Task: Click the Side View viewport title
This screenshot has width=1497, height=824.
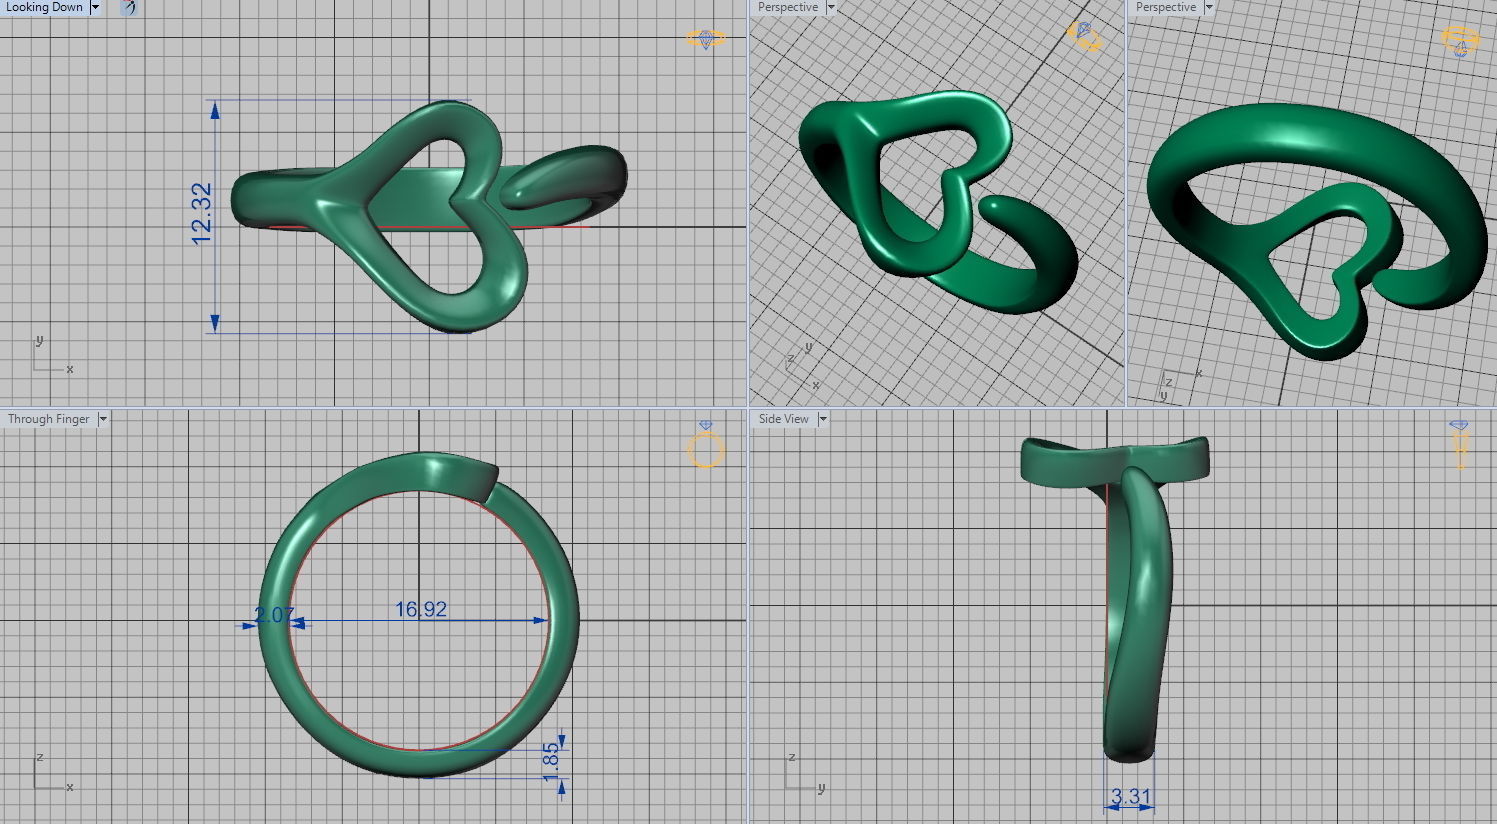Action: click(784, 419)
